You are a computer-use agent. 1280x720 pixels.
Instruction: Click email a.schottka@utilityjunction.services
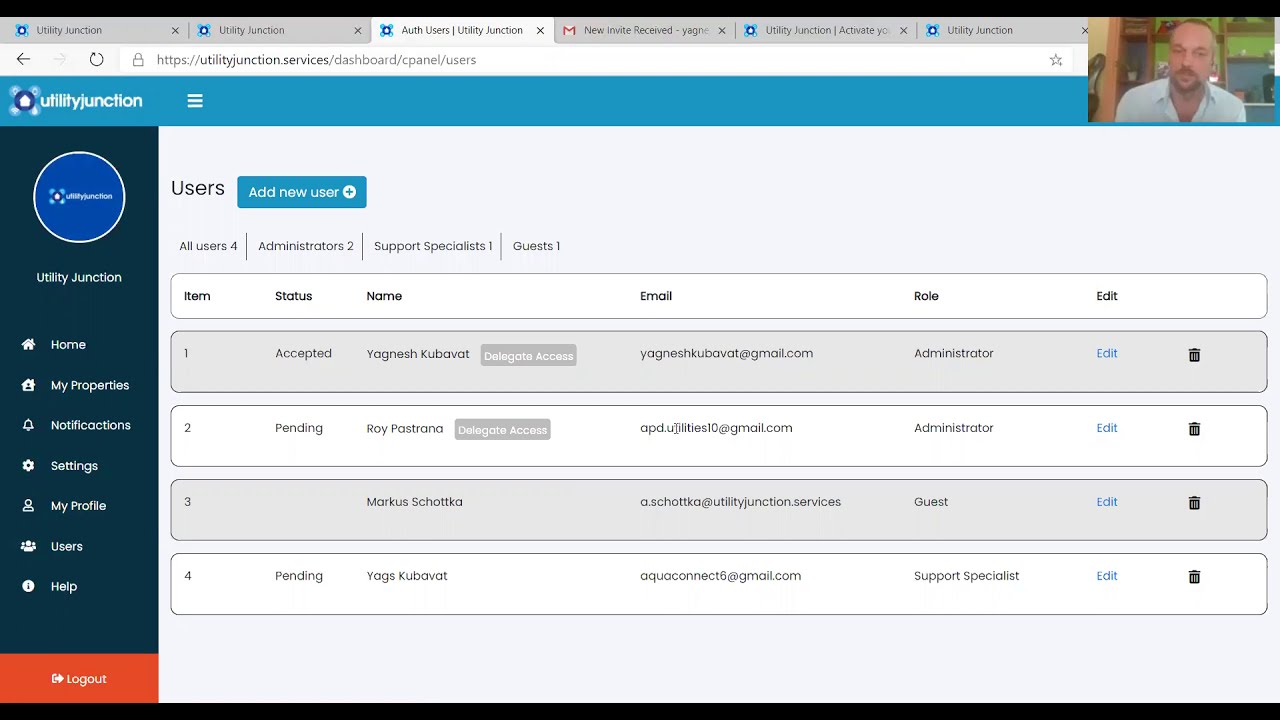(x=740, y=502)
